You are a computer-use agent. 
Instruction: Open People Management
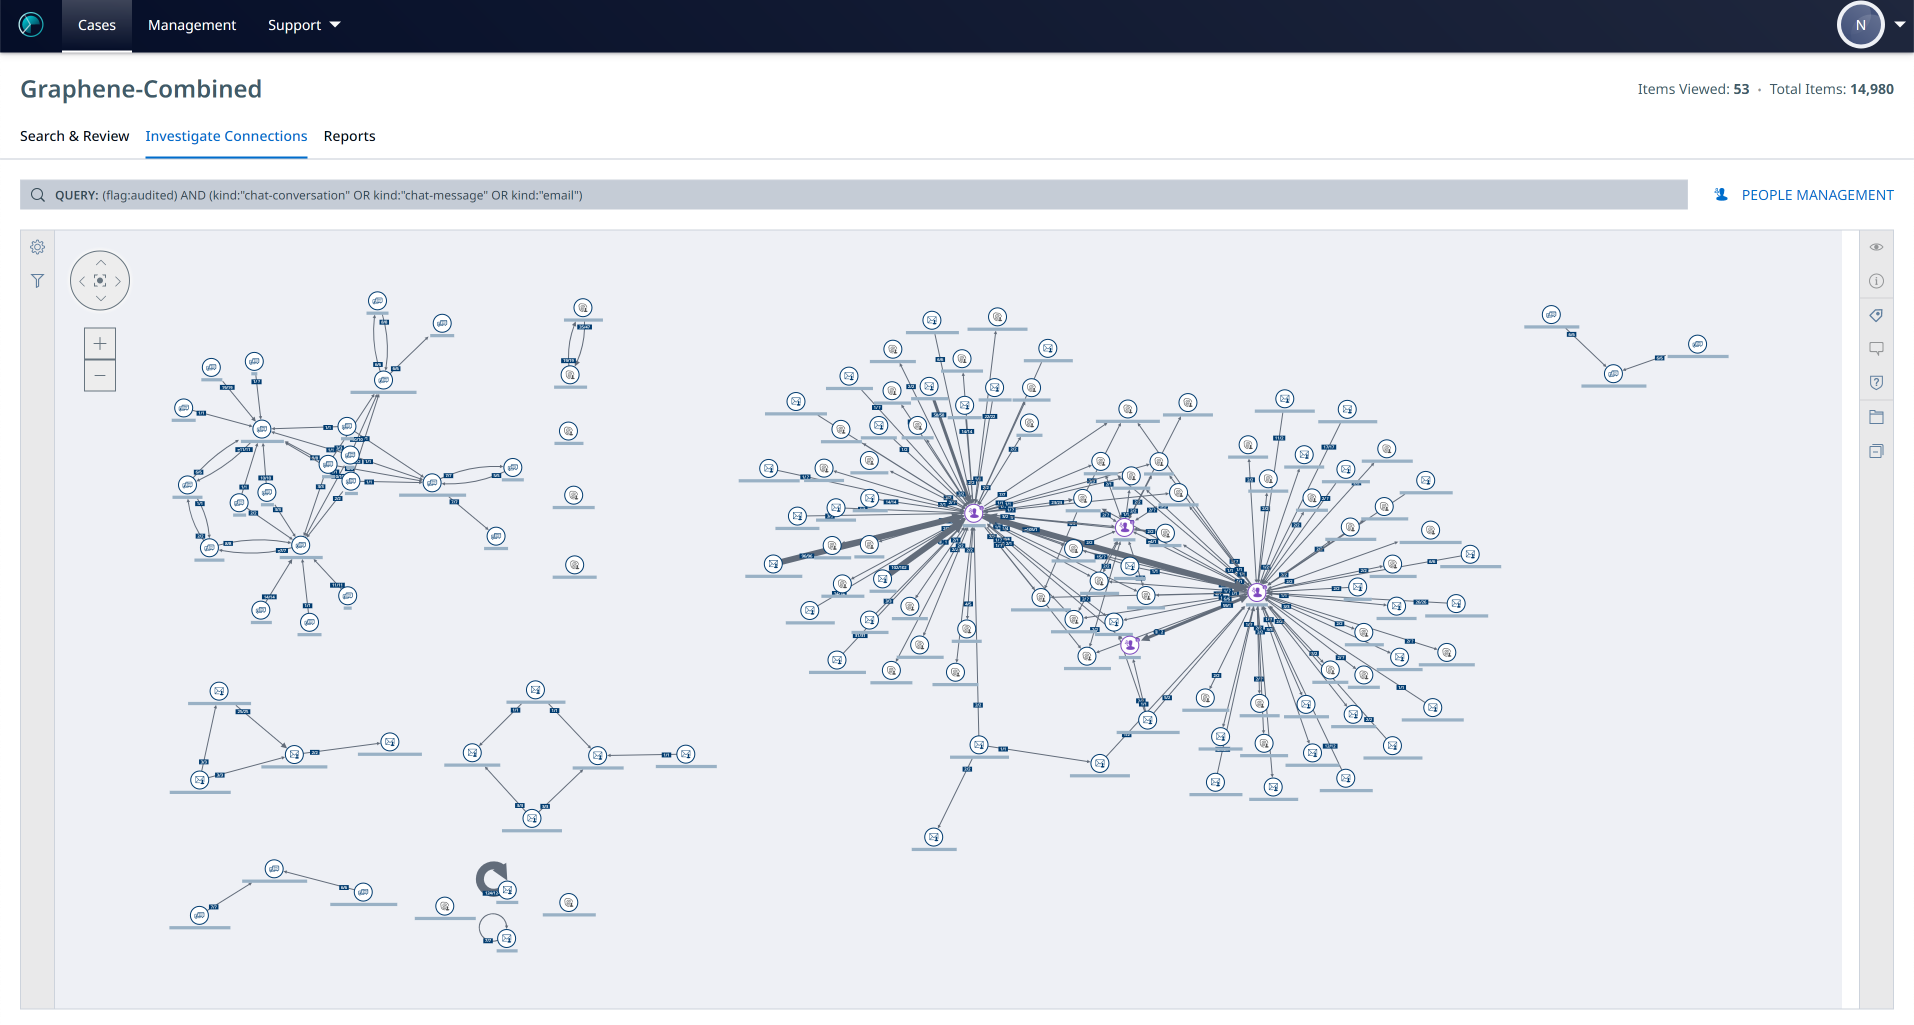1804,195
